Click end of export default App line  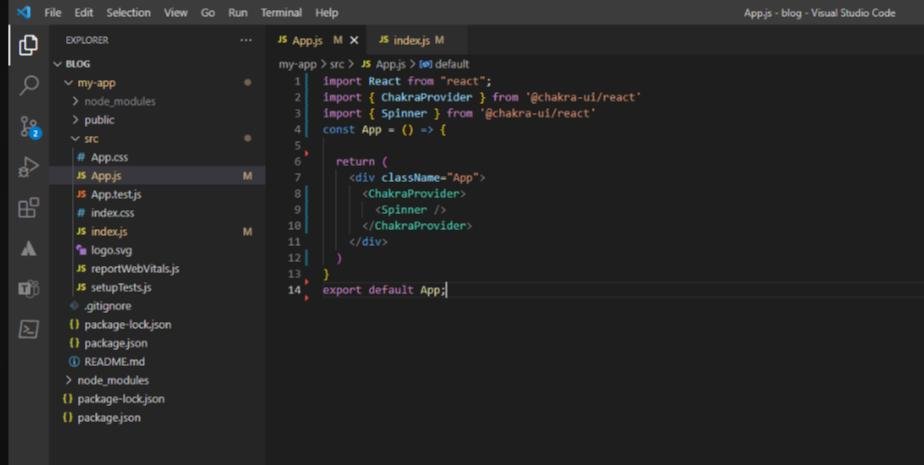[447, 290]
